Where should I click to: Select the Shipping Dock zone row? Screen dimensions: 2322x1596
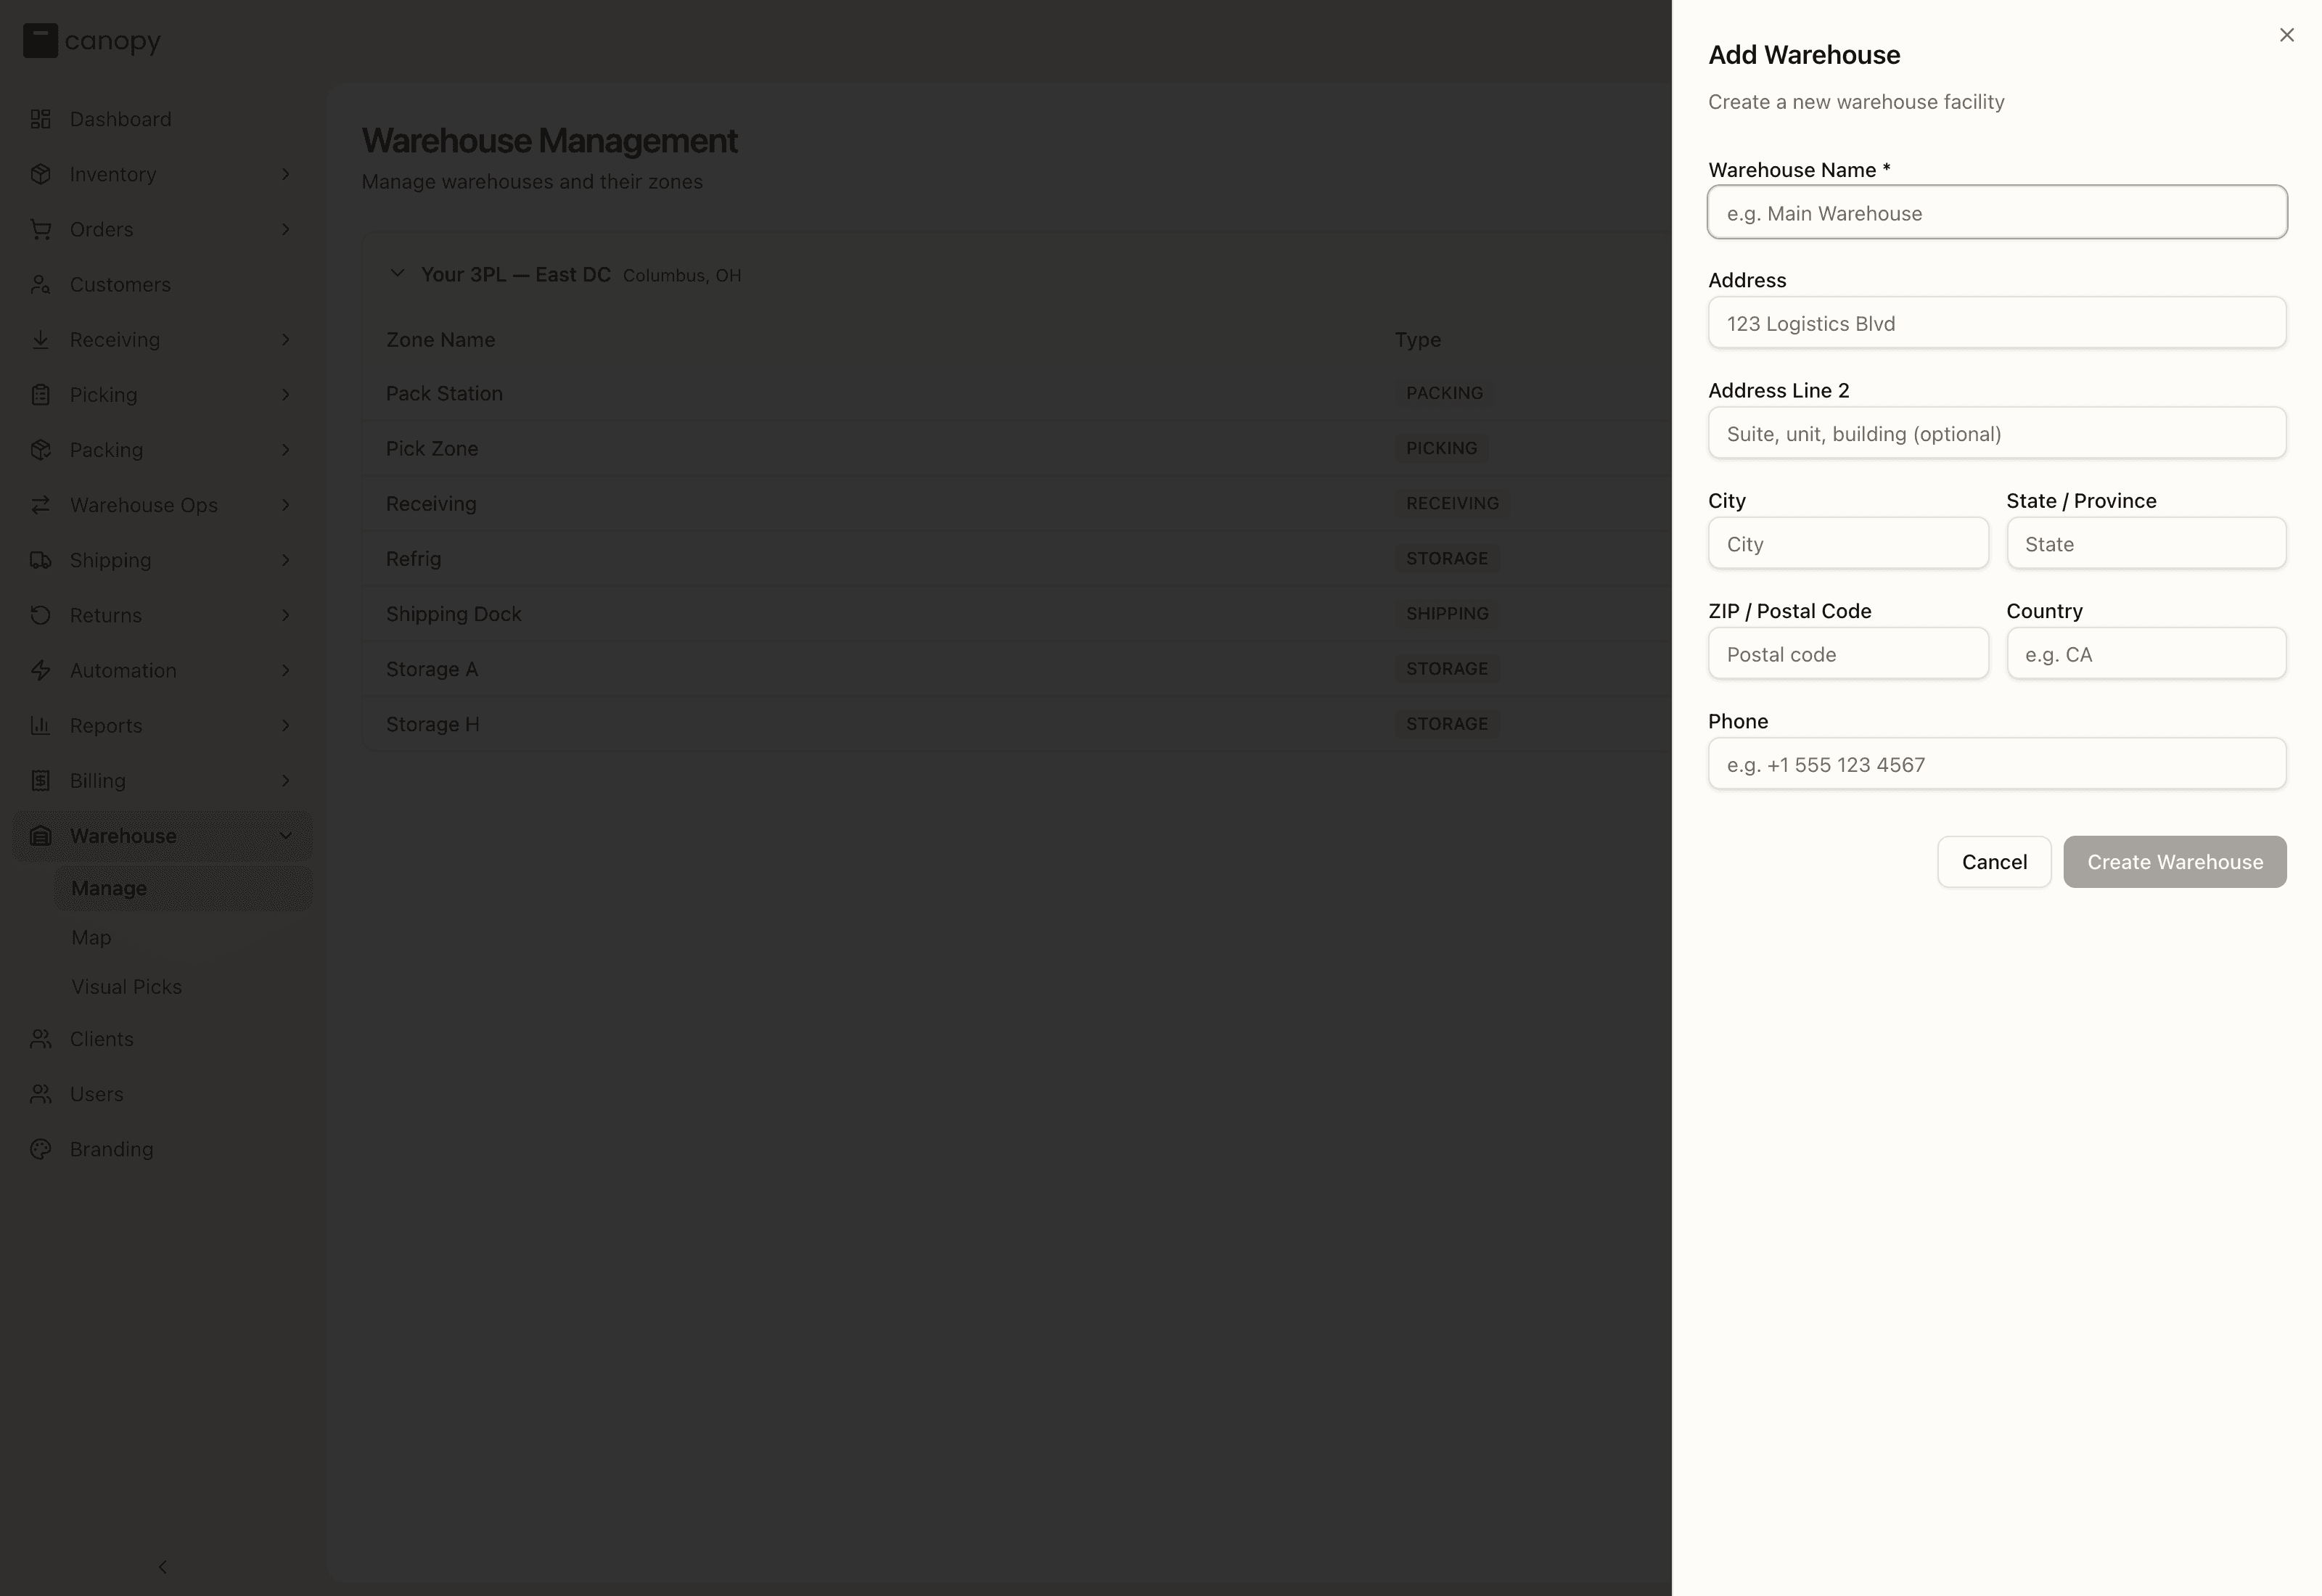pos(1017,613)
